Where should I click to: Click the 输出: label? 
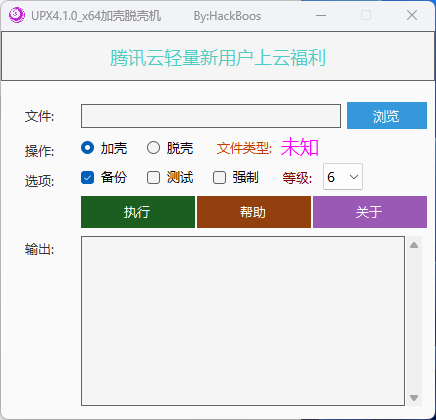pos(39,249)
